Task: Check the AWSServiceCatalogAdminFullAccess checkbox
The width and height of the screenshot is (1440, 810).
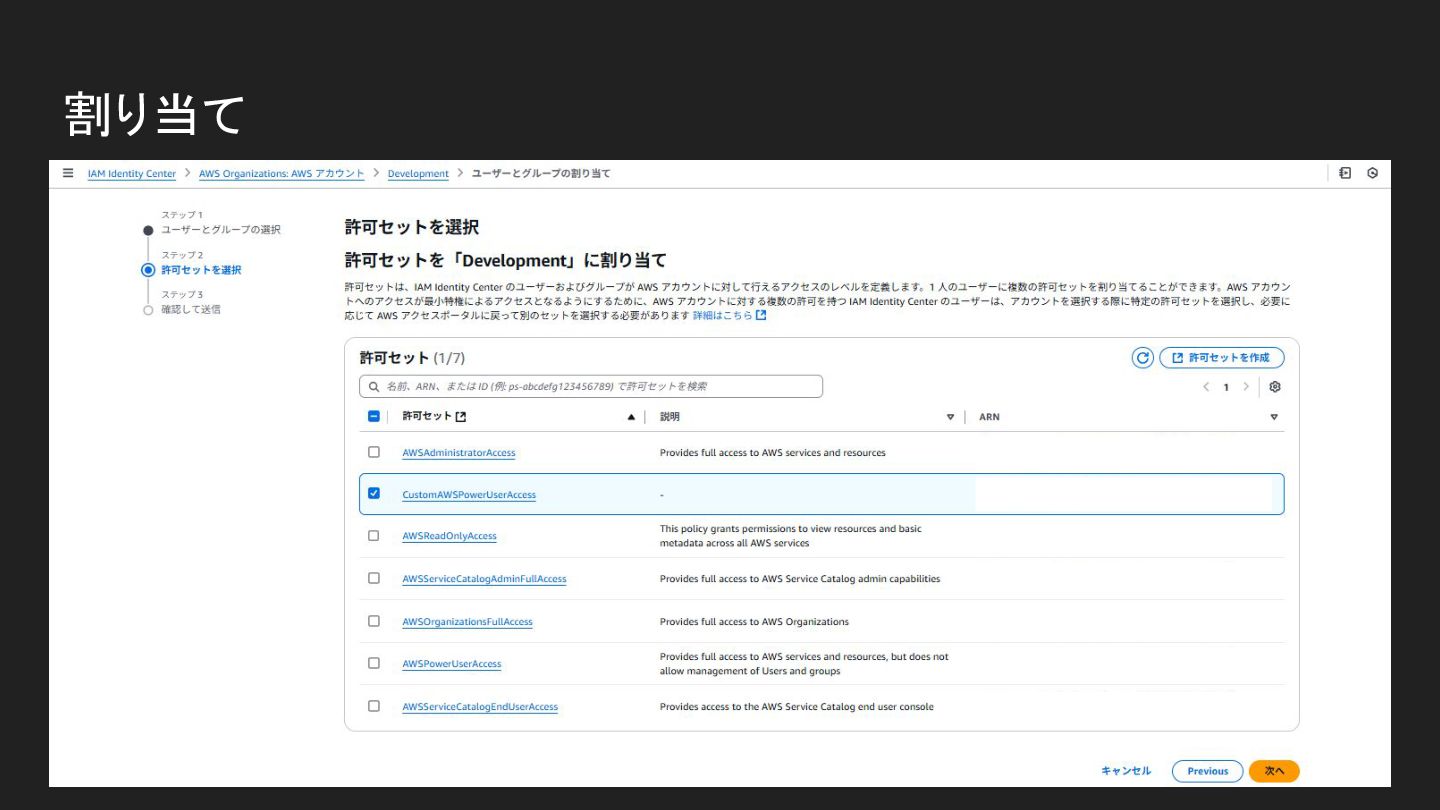Action: [374, 578]
